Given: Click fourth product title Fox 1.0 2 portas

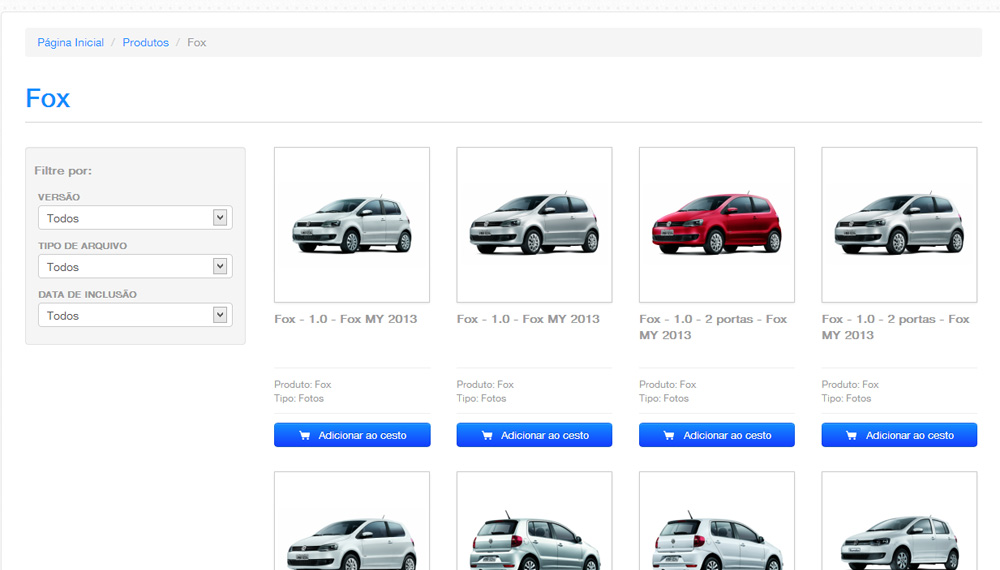Looking at the screenshot, I should coord(895,327).
